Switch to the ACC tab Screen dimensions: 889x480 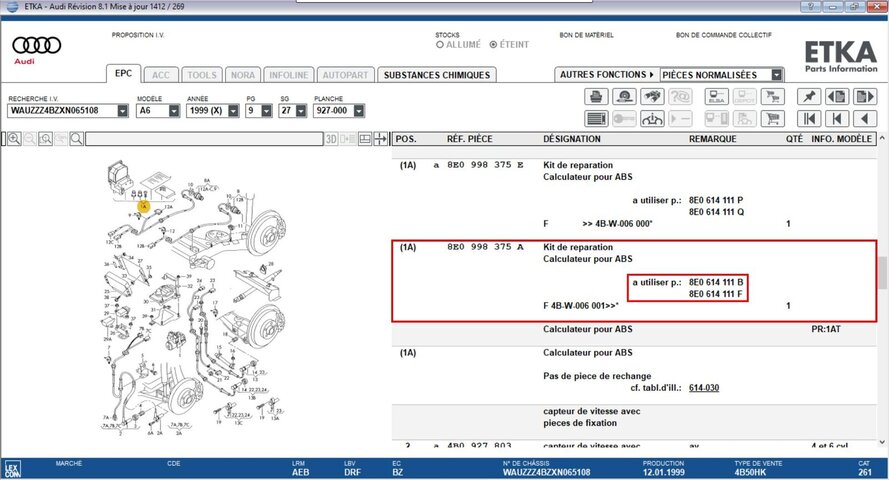click(160, 75)
